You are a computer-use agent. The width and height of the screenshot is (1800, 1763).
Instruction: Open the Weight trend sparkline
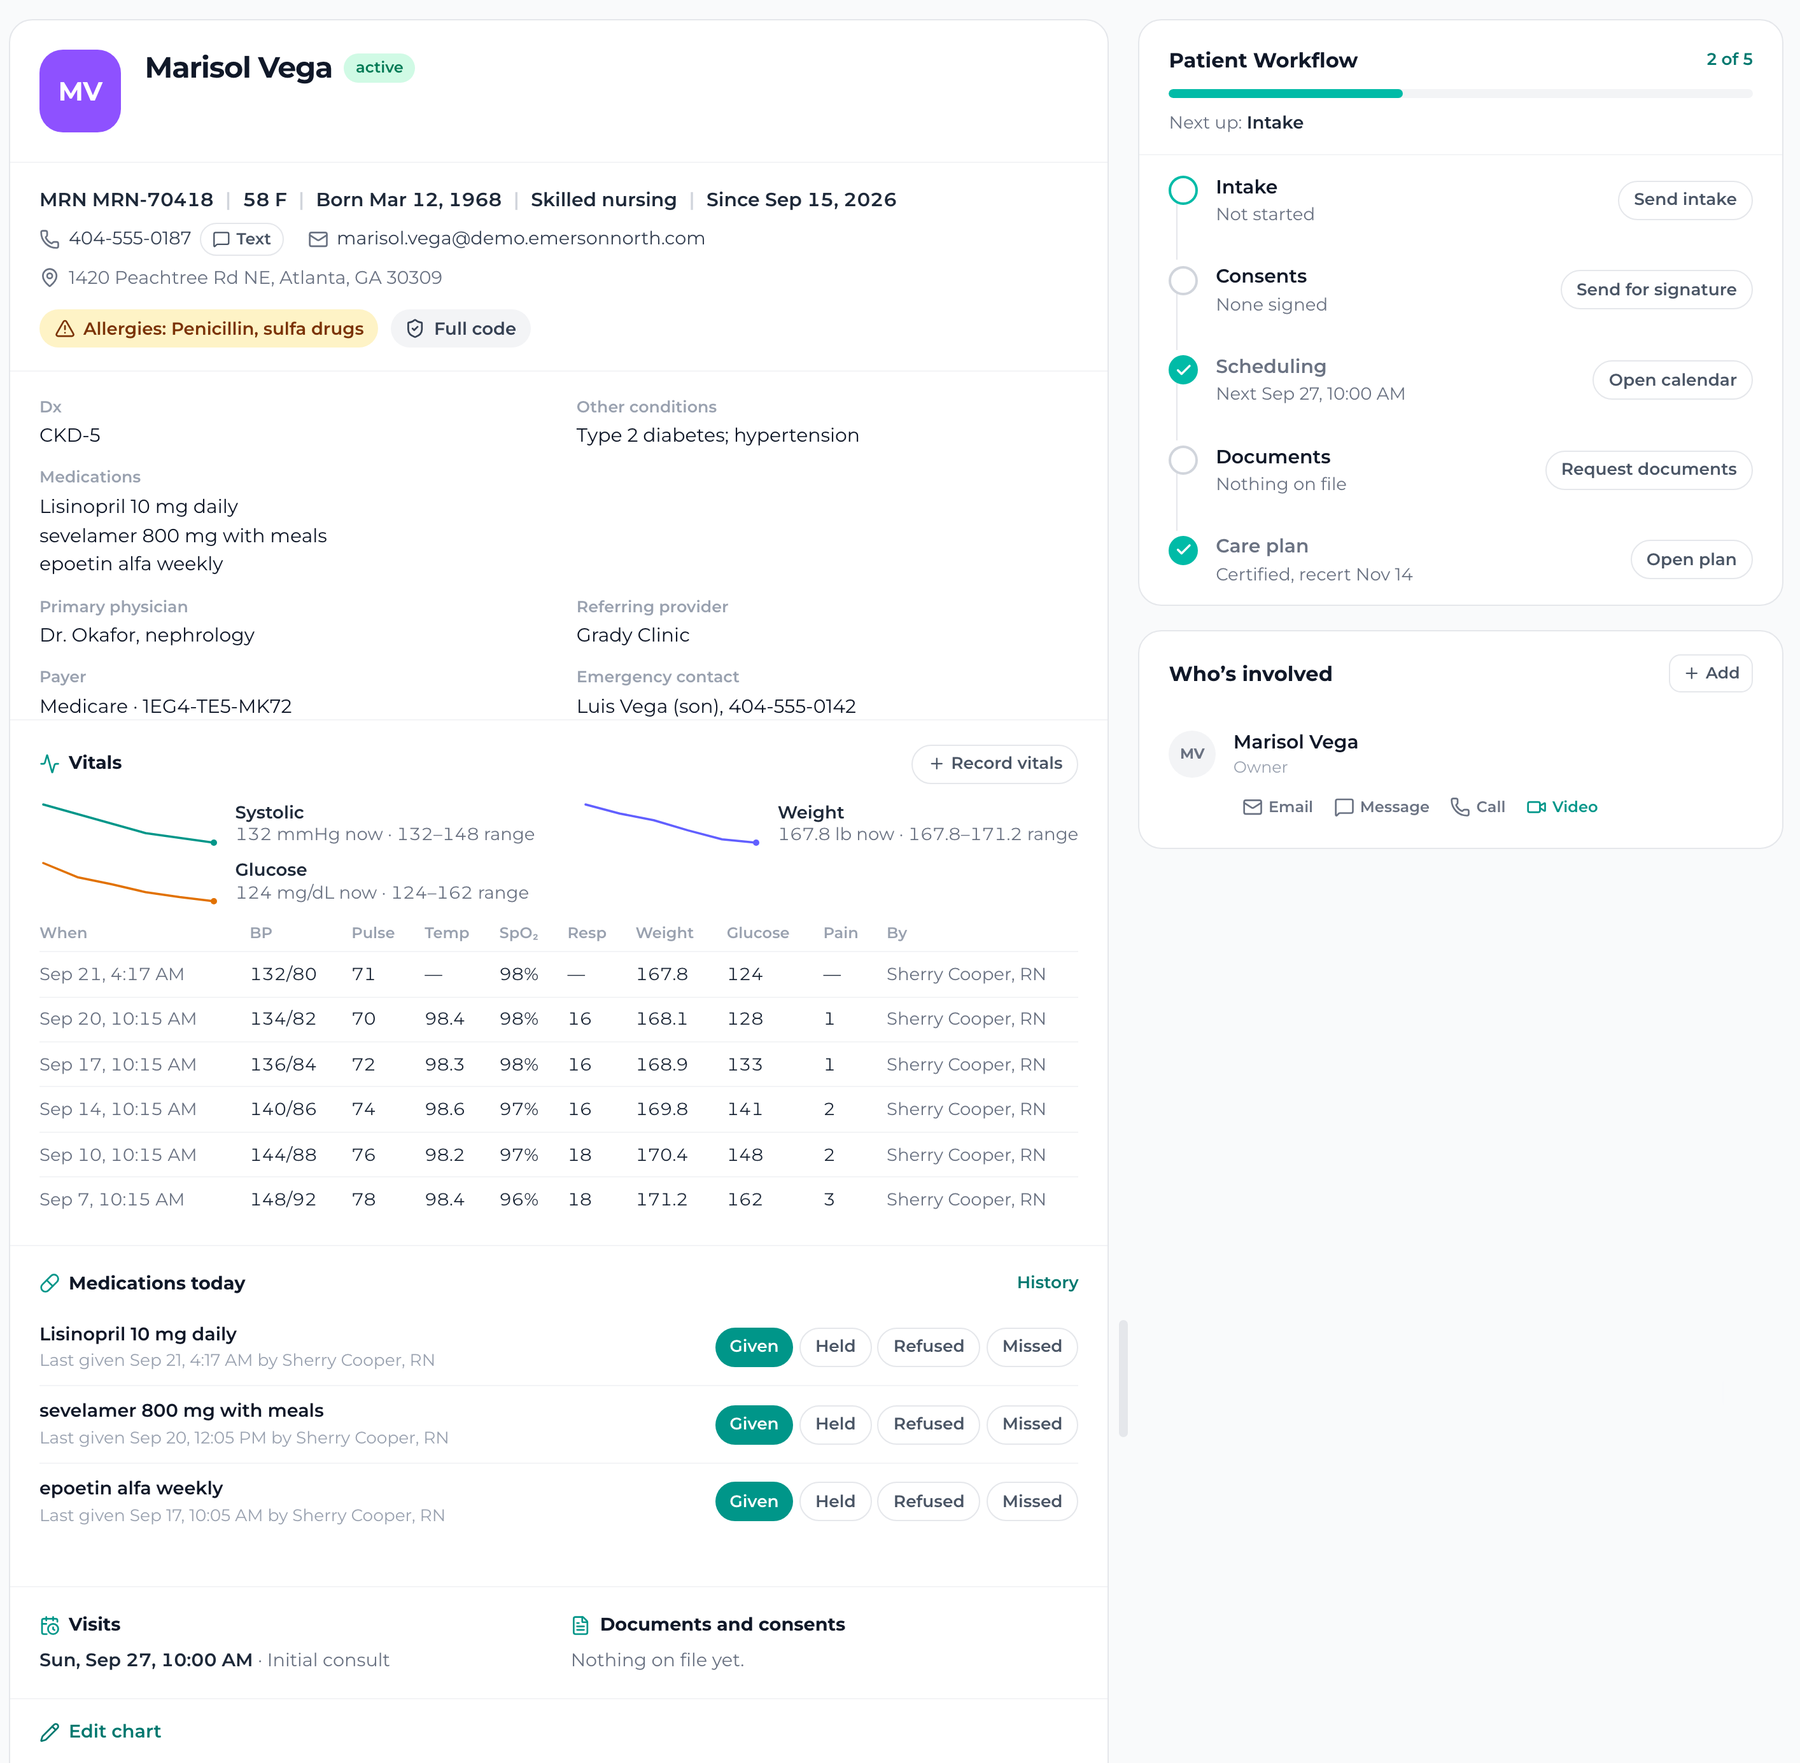672,823
